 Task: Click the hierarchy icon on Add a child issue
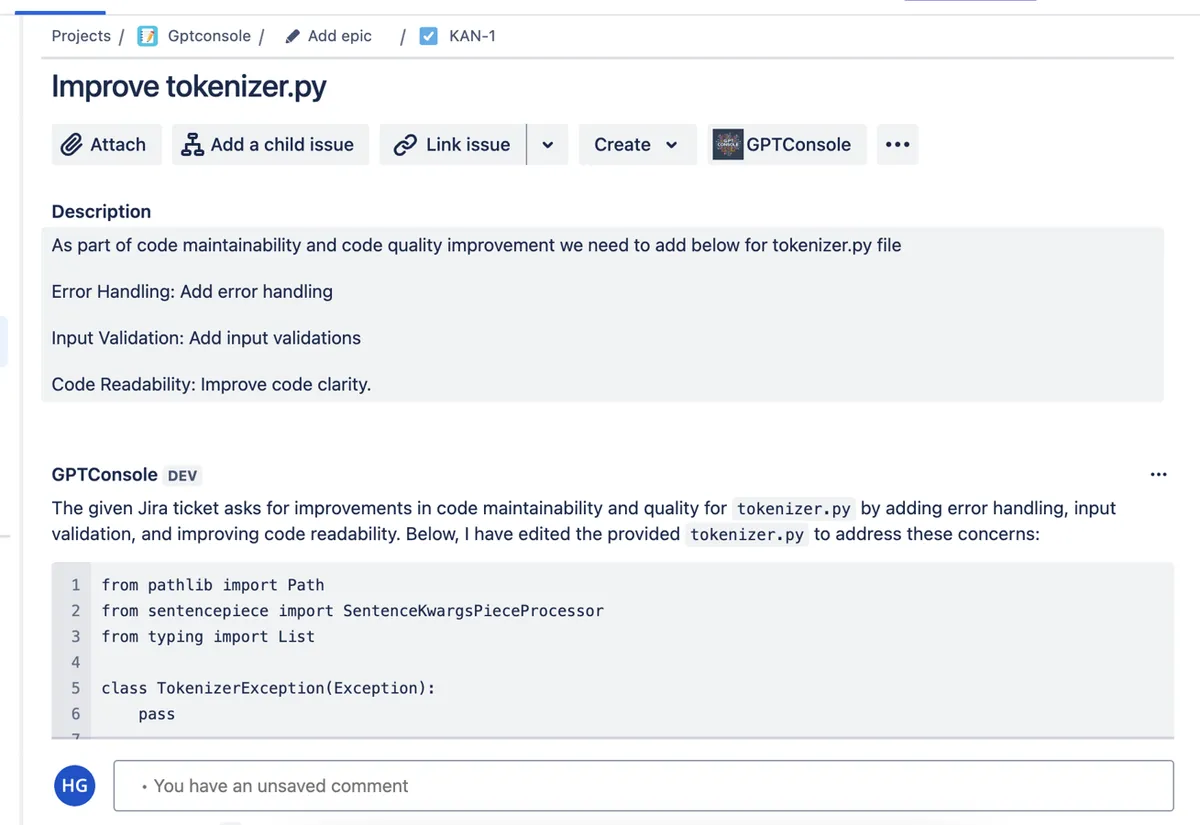pyautogui.click(x=192, y=145)
